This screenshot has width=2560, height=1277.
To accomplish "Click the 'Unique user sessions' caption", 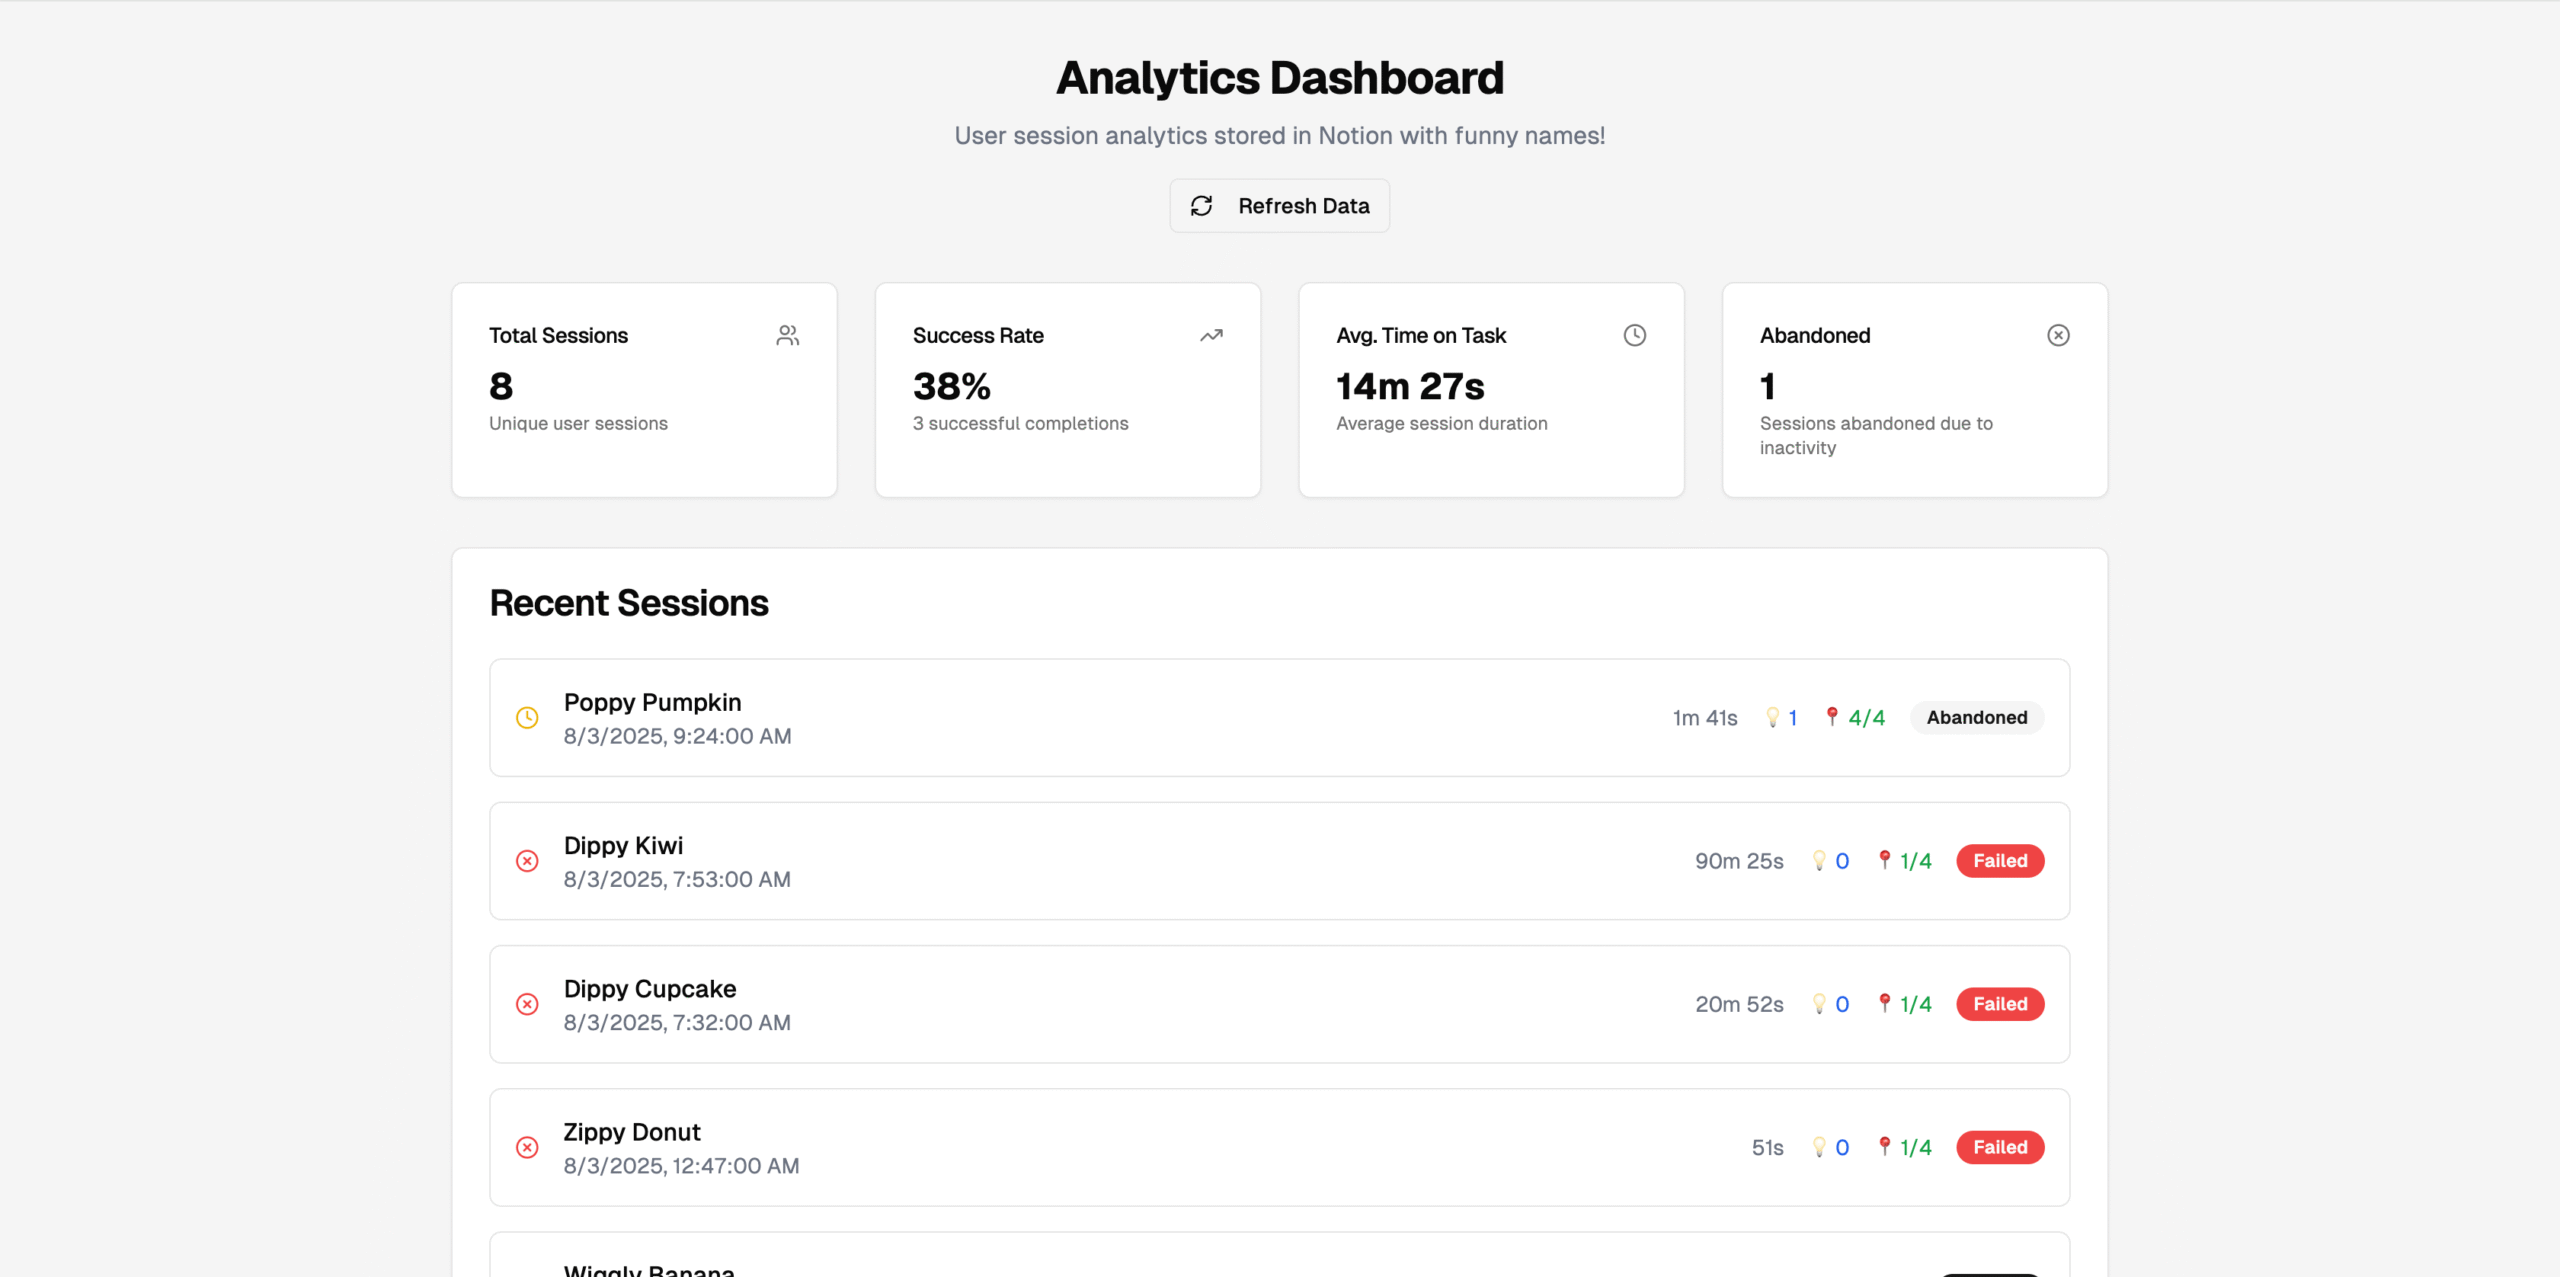I will [x=578, y=423].
